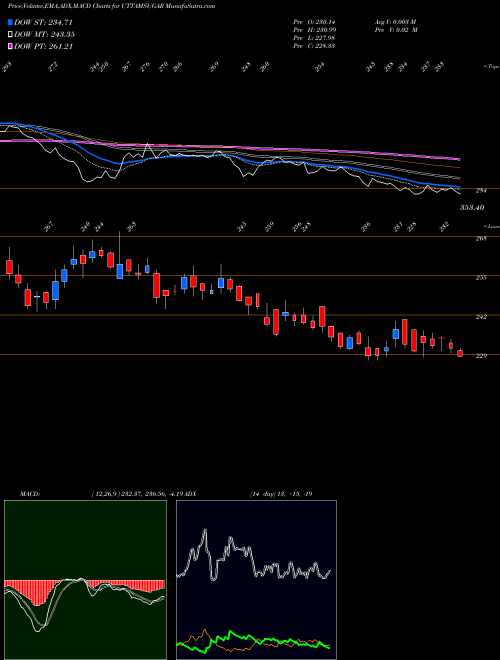Click the 254 EMA price level label
The image size is (500, 660).
tap(481, 191)
